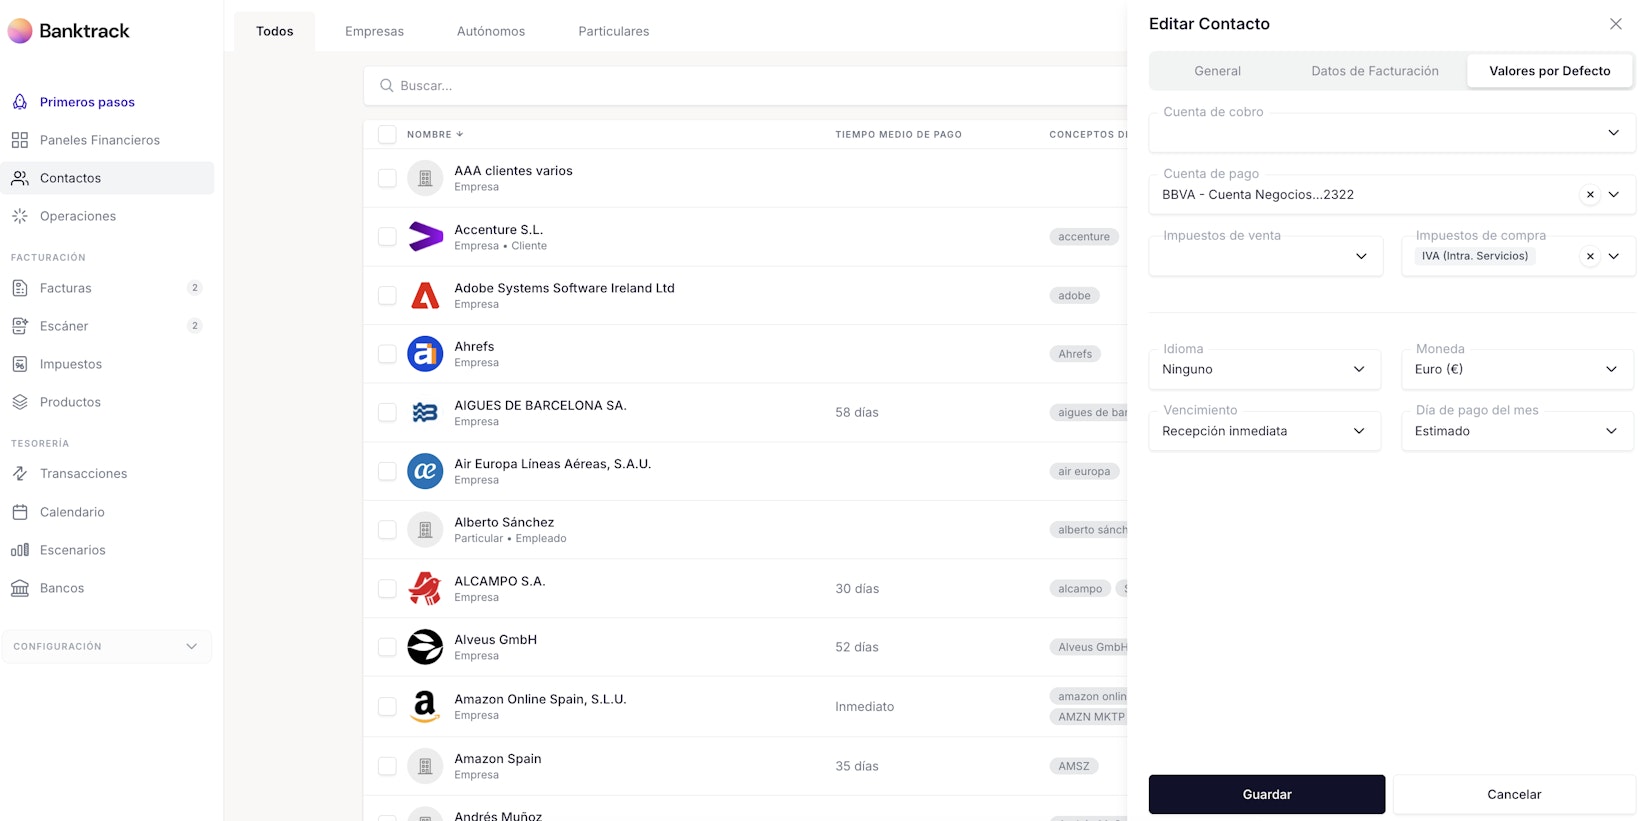Clear the BBVA Cuenta de pago selection
Image resolution: width=1650 pixels, height=821 pixels.
tap(1590, 195)
